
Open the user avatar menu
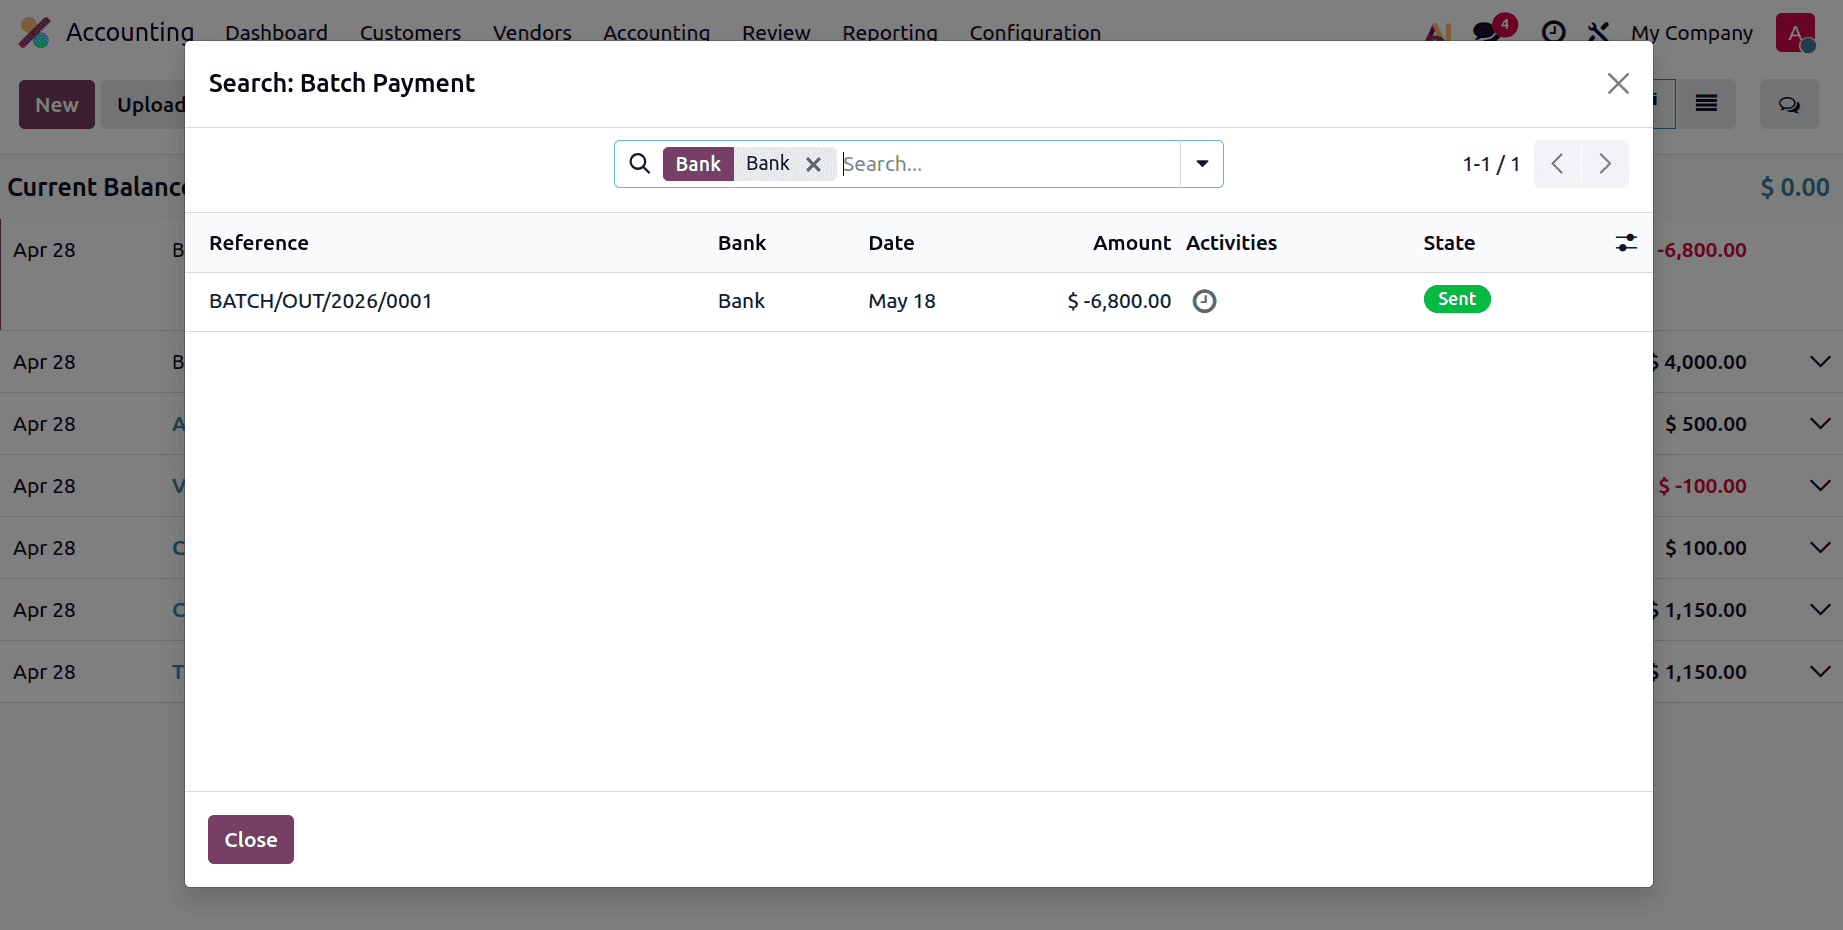[x=1795, y=32]
